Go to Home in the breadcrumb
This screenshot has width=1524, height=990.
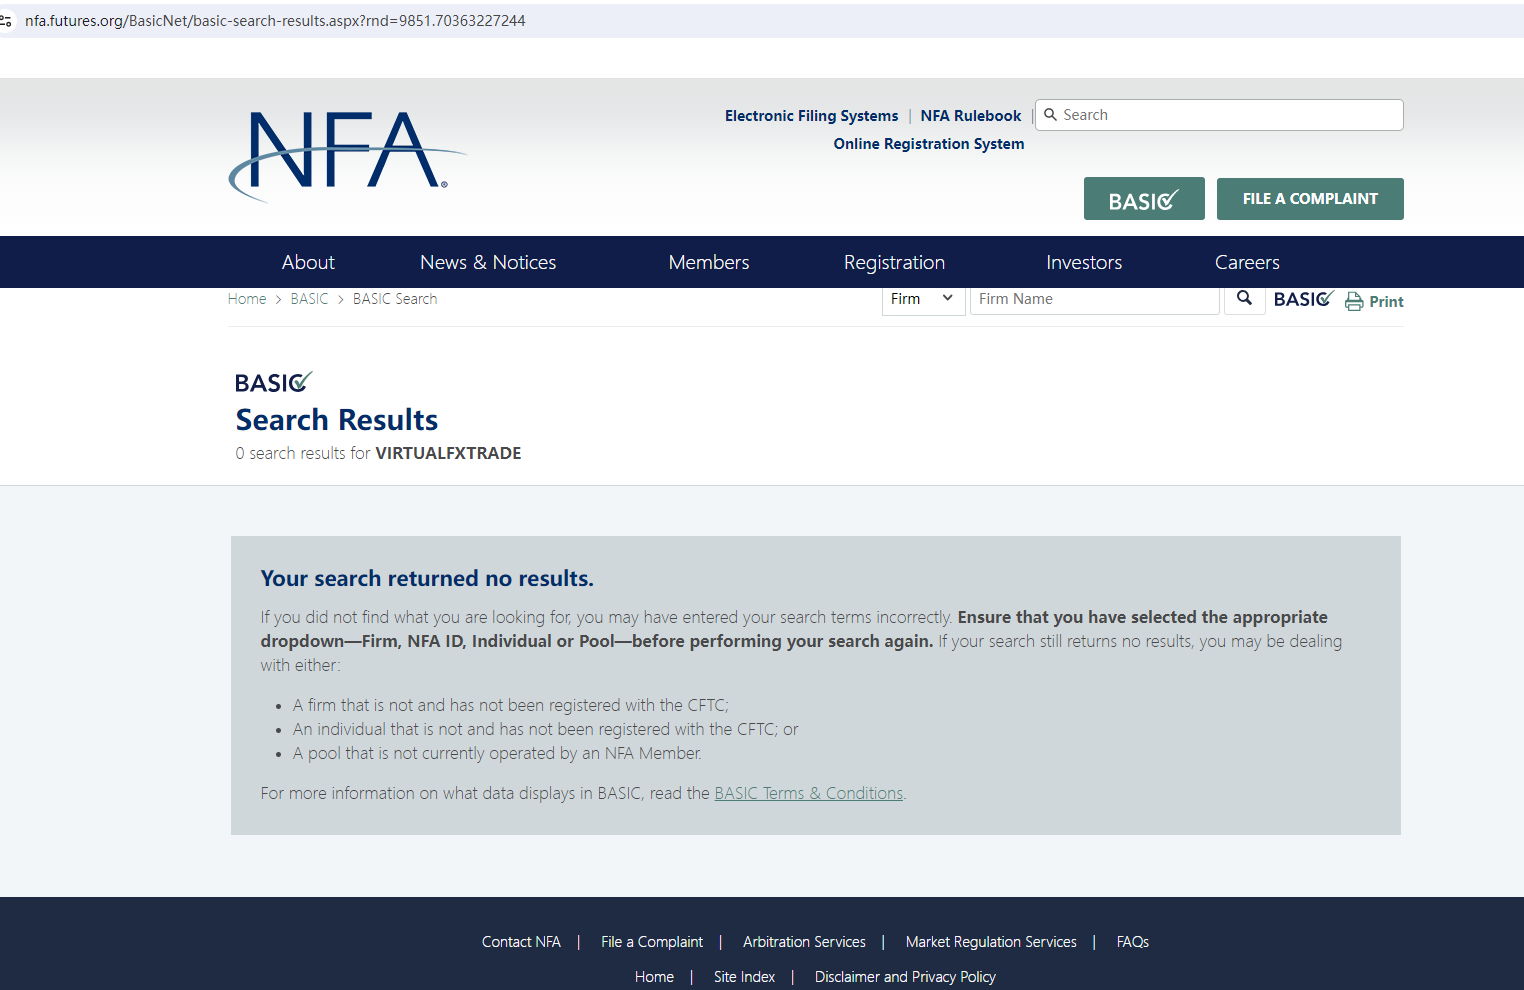point(247,299)
